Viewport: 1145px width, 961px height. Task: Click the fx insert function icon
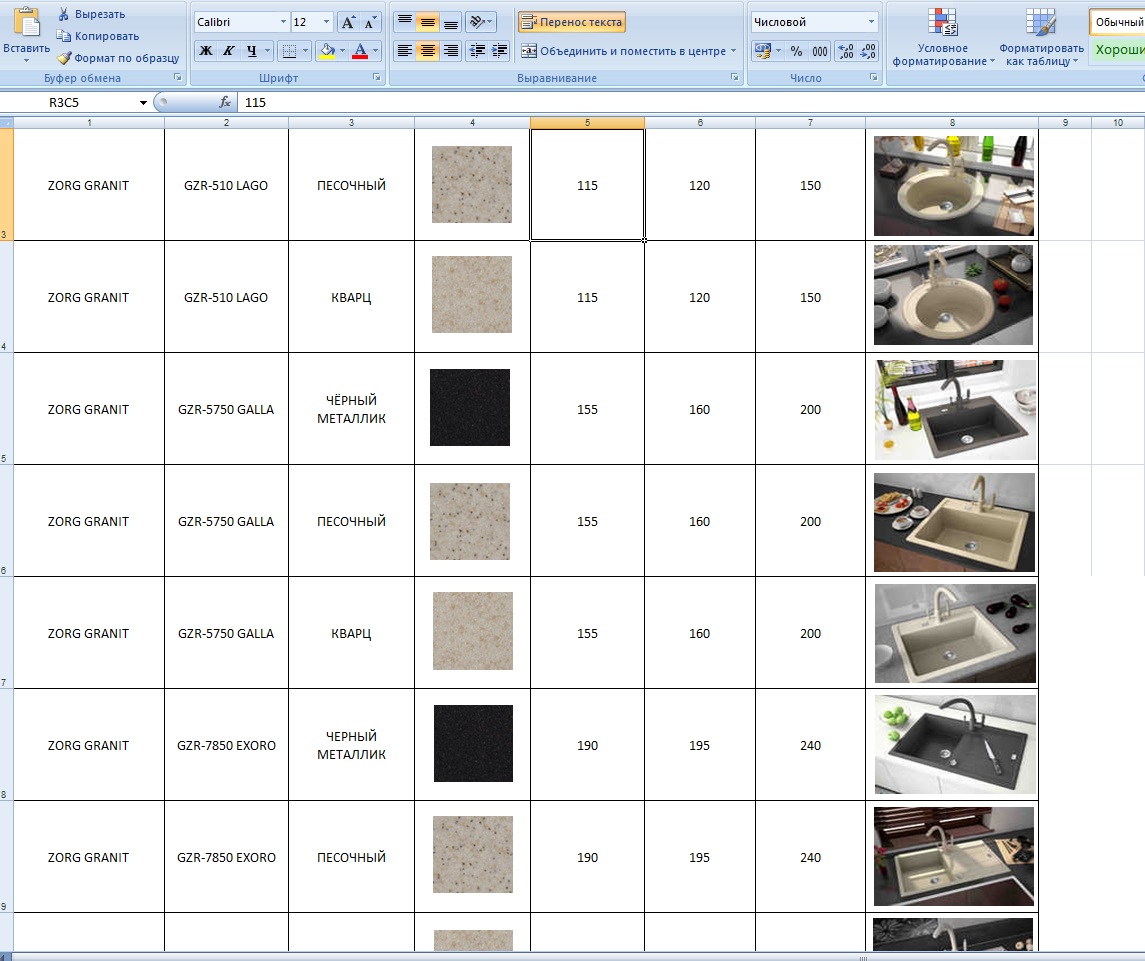pyautogui.click(x=225, y=102)
